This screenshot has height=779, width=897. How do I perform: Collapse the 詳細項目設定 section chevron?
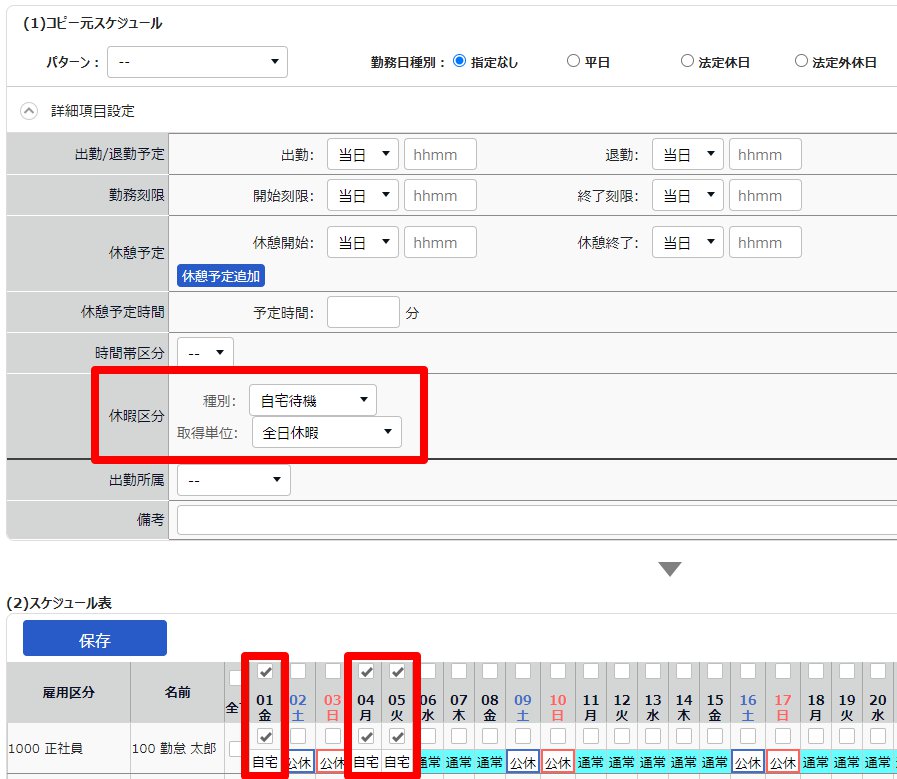(29, 111)
